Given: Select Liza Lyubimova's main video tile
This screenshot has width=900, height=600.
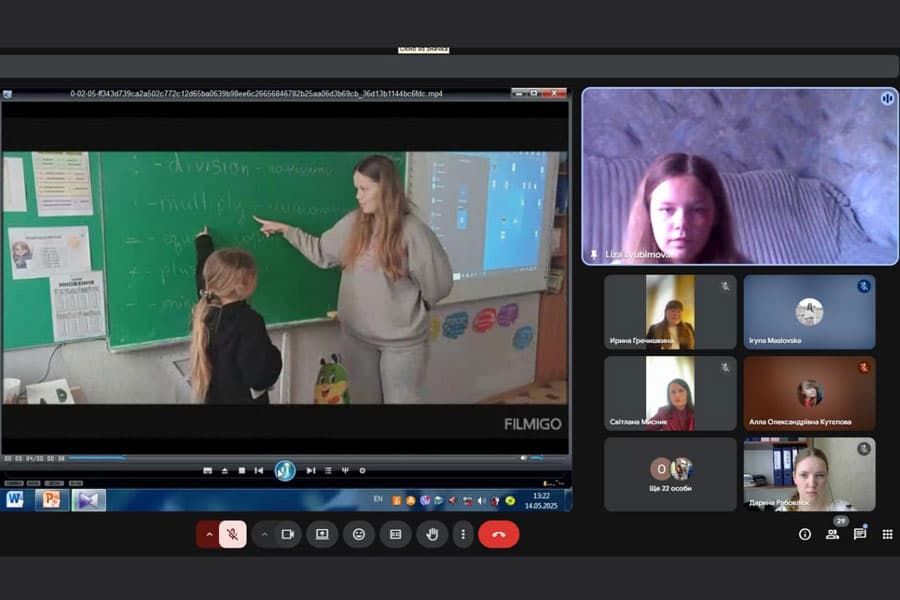Looking at the screenshot, I should 740,176.
